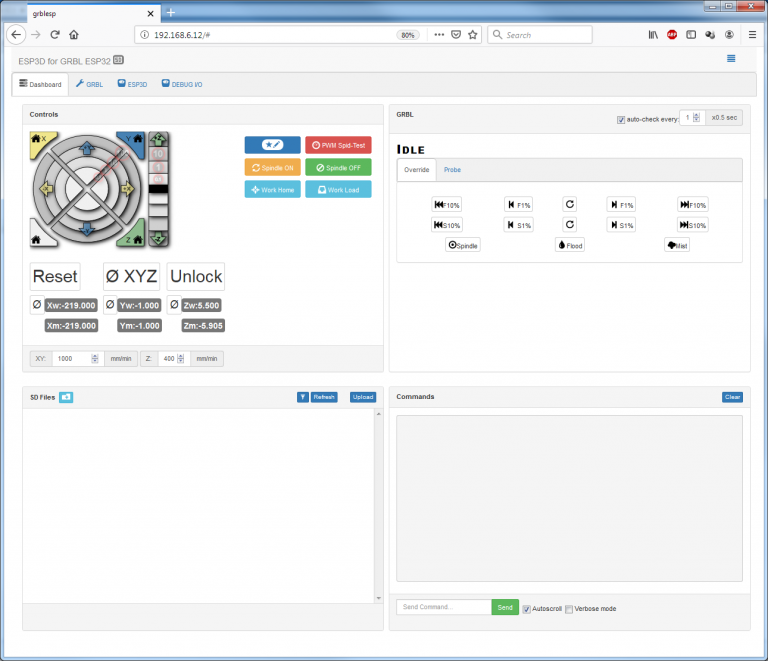Image resolution: width=768 pixels, height=661 pixels.
Task: Select Z jog step 1
Action: [158, 167]
